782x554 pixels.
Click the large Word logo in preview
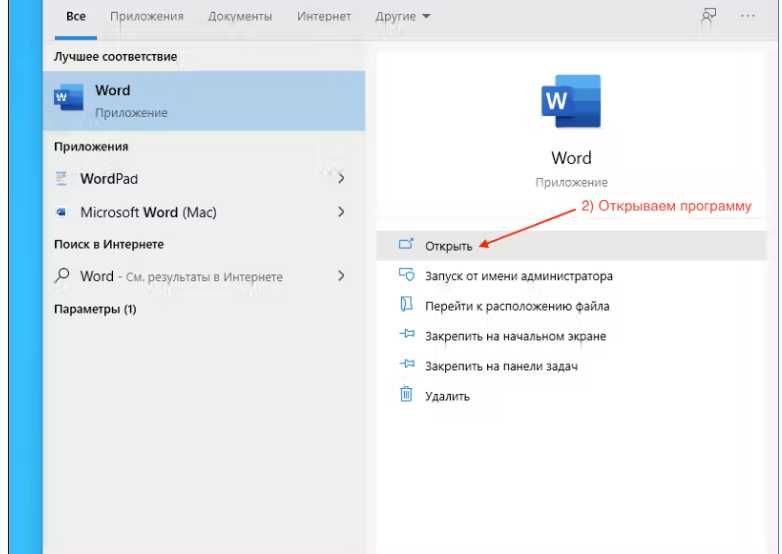[571, 101]
